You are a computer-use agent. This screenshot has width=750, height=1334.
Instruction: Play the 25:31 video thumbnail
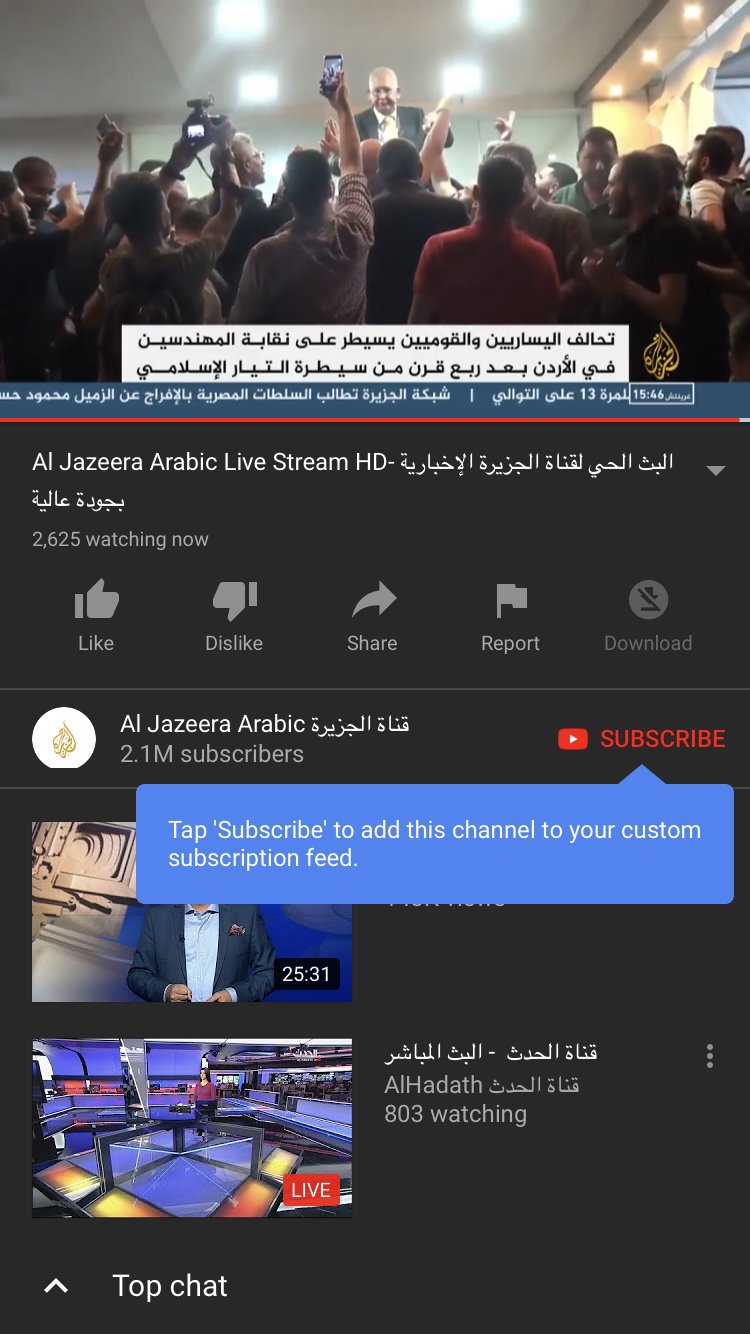192,912
